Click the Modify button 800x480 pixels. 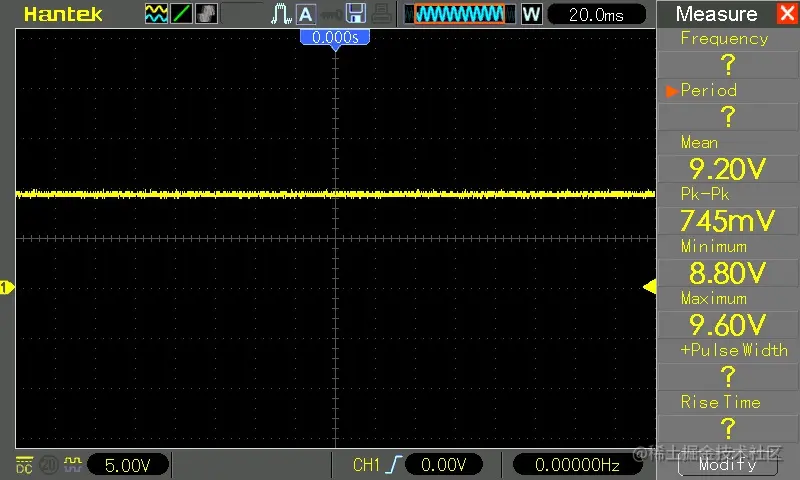tap(728, 464)
